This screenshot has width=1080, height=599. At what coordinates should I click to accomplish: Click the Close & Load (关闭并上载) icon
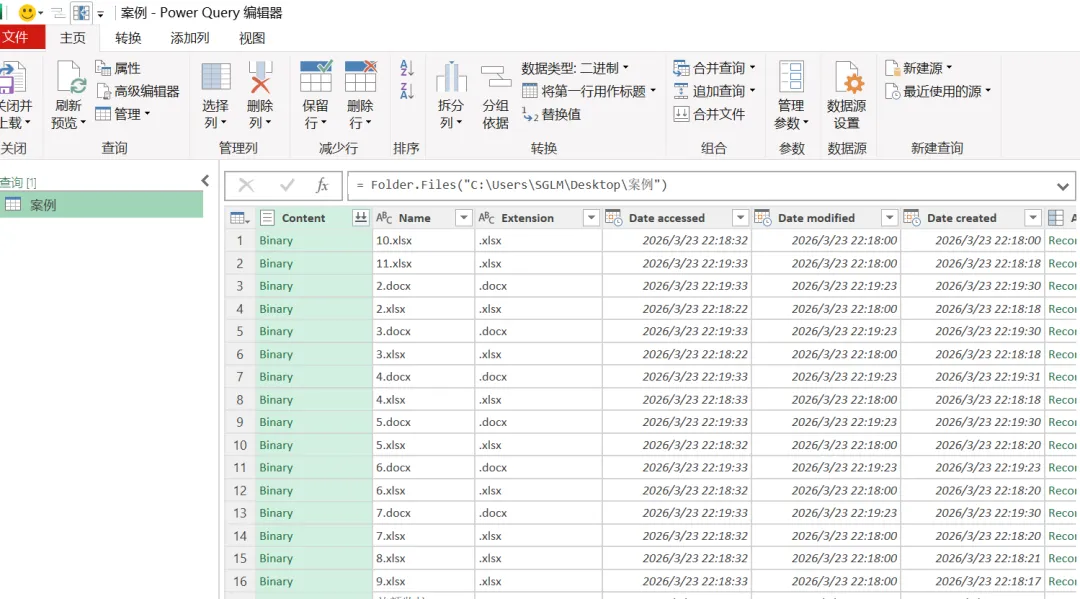click(x=12, y=78)
